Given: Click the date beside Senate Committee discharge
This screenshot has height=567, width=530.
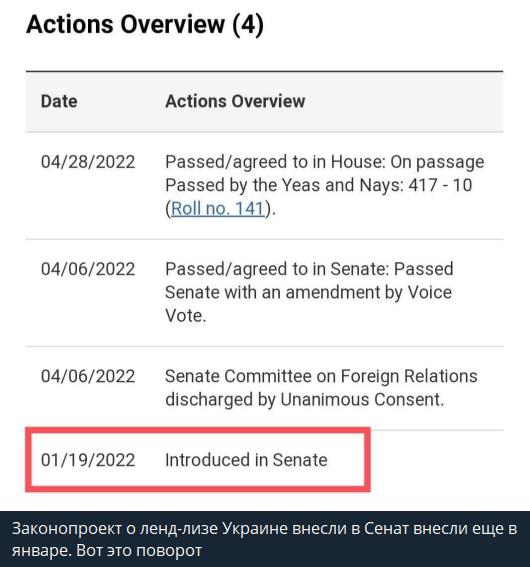Looking at the screenshot, I should tap(88, 376).
